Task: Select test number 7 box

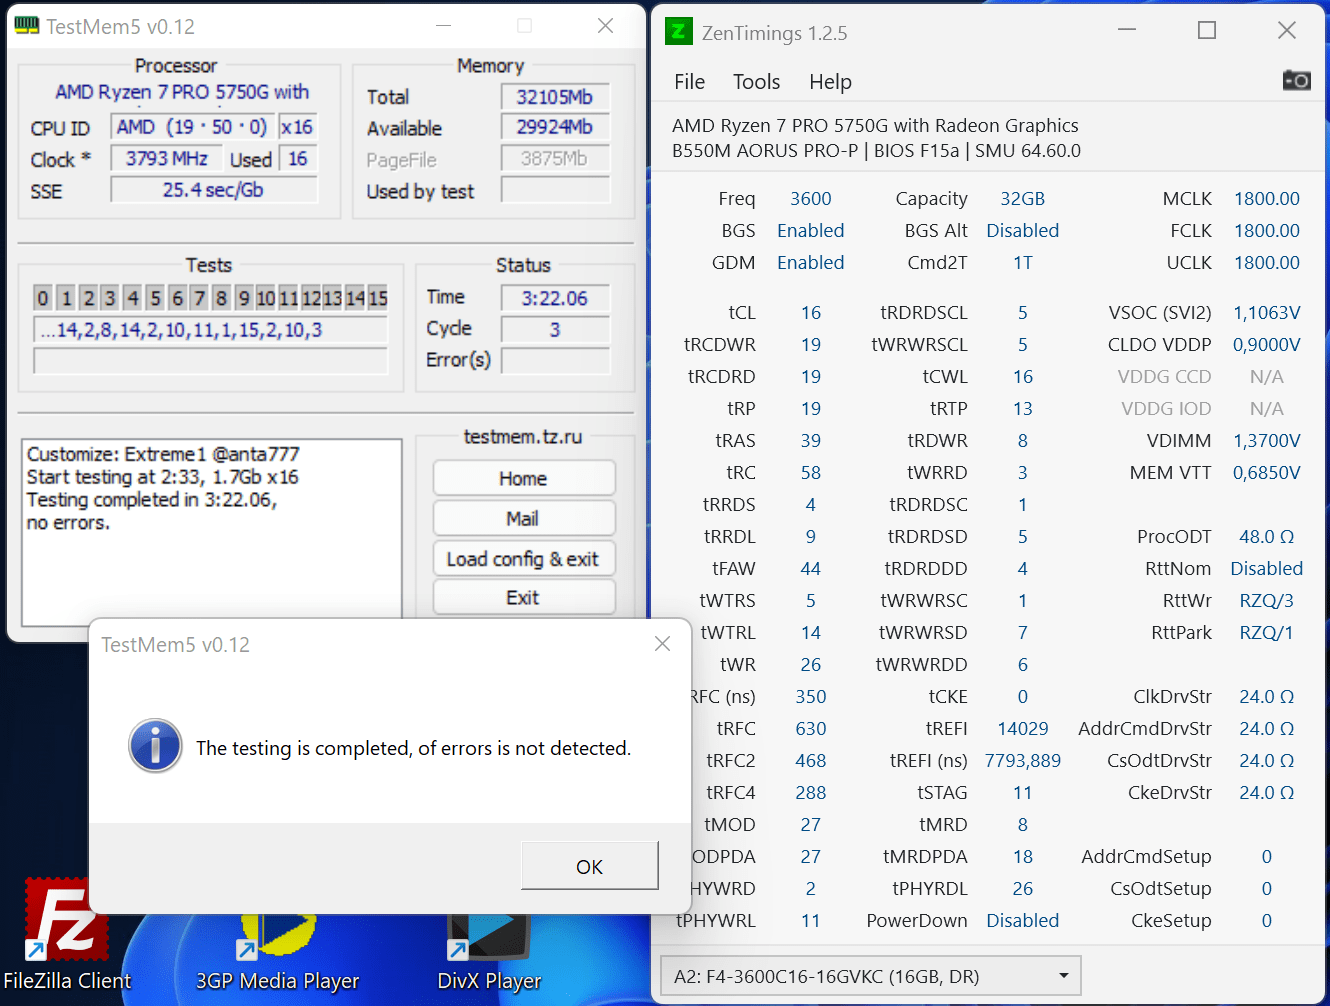Action: point(199,298)
